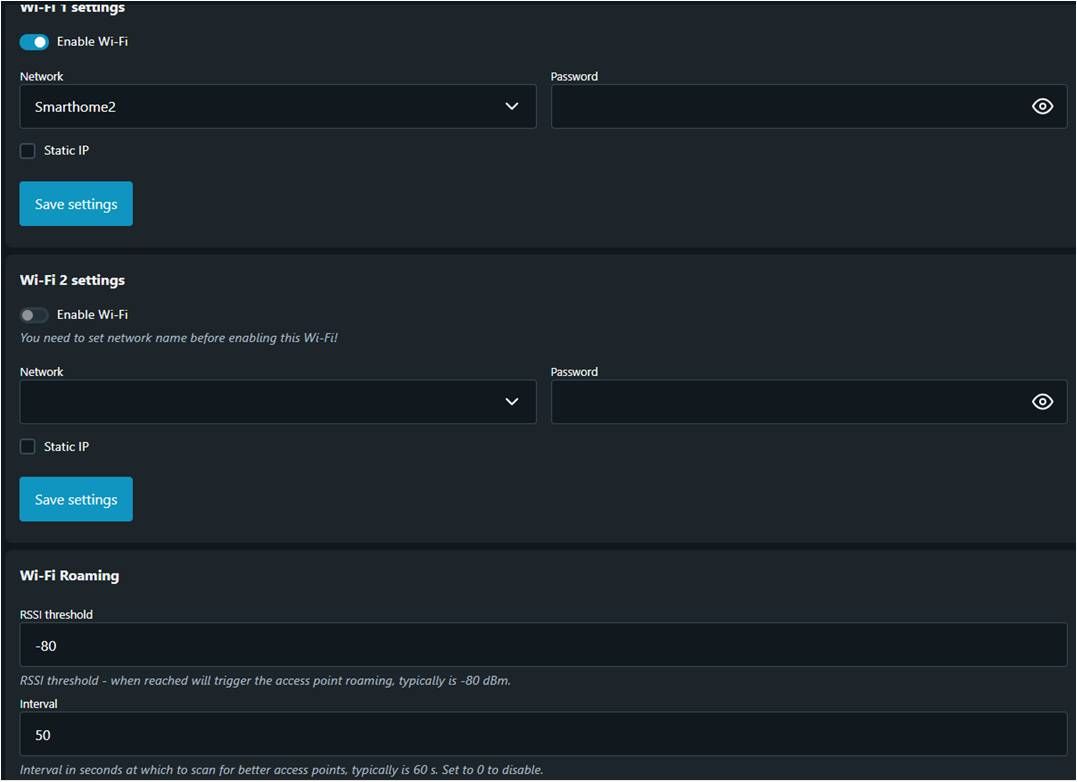Check Static IP box under Wi-Fi 1 settings
The width and height of the screenshot is (1077, 782).
click(x=28, y=151)
